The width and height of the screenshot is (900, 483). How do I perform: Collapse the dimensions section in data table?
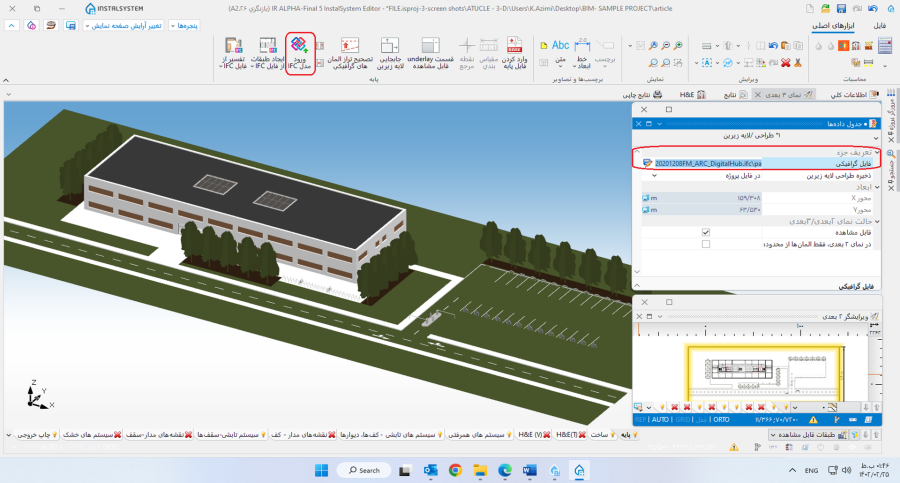click(x=877, y=186)
